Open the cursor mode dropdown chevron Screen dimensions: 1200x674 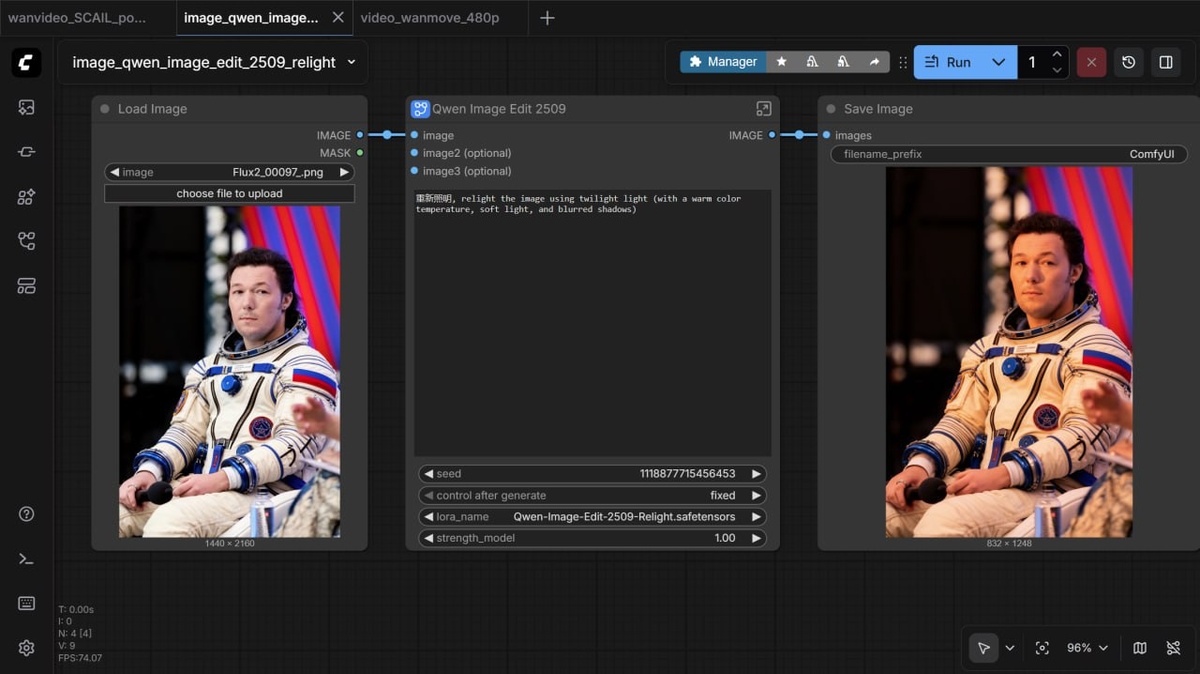pos(1010,648)
